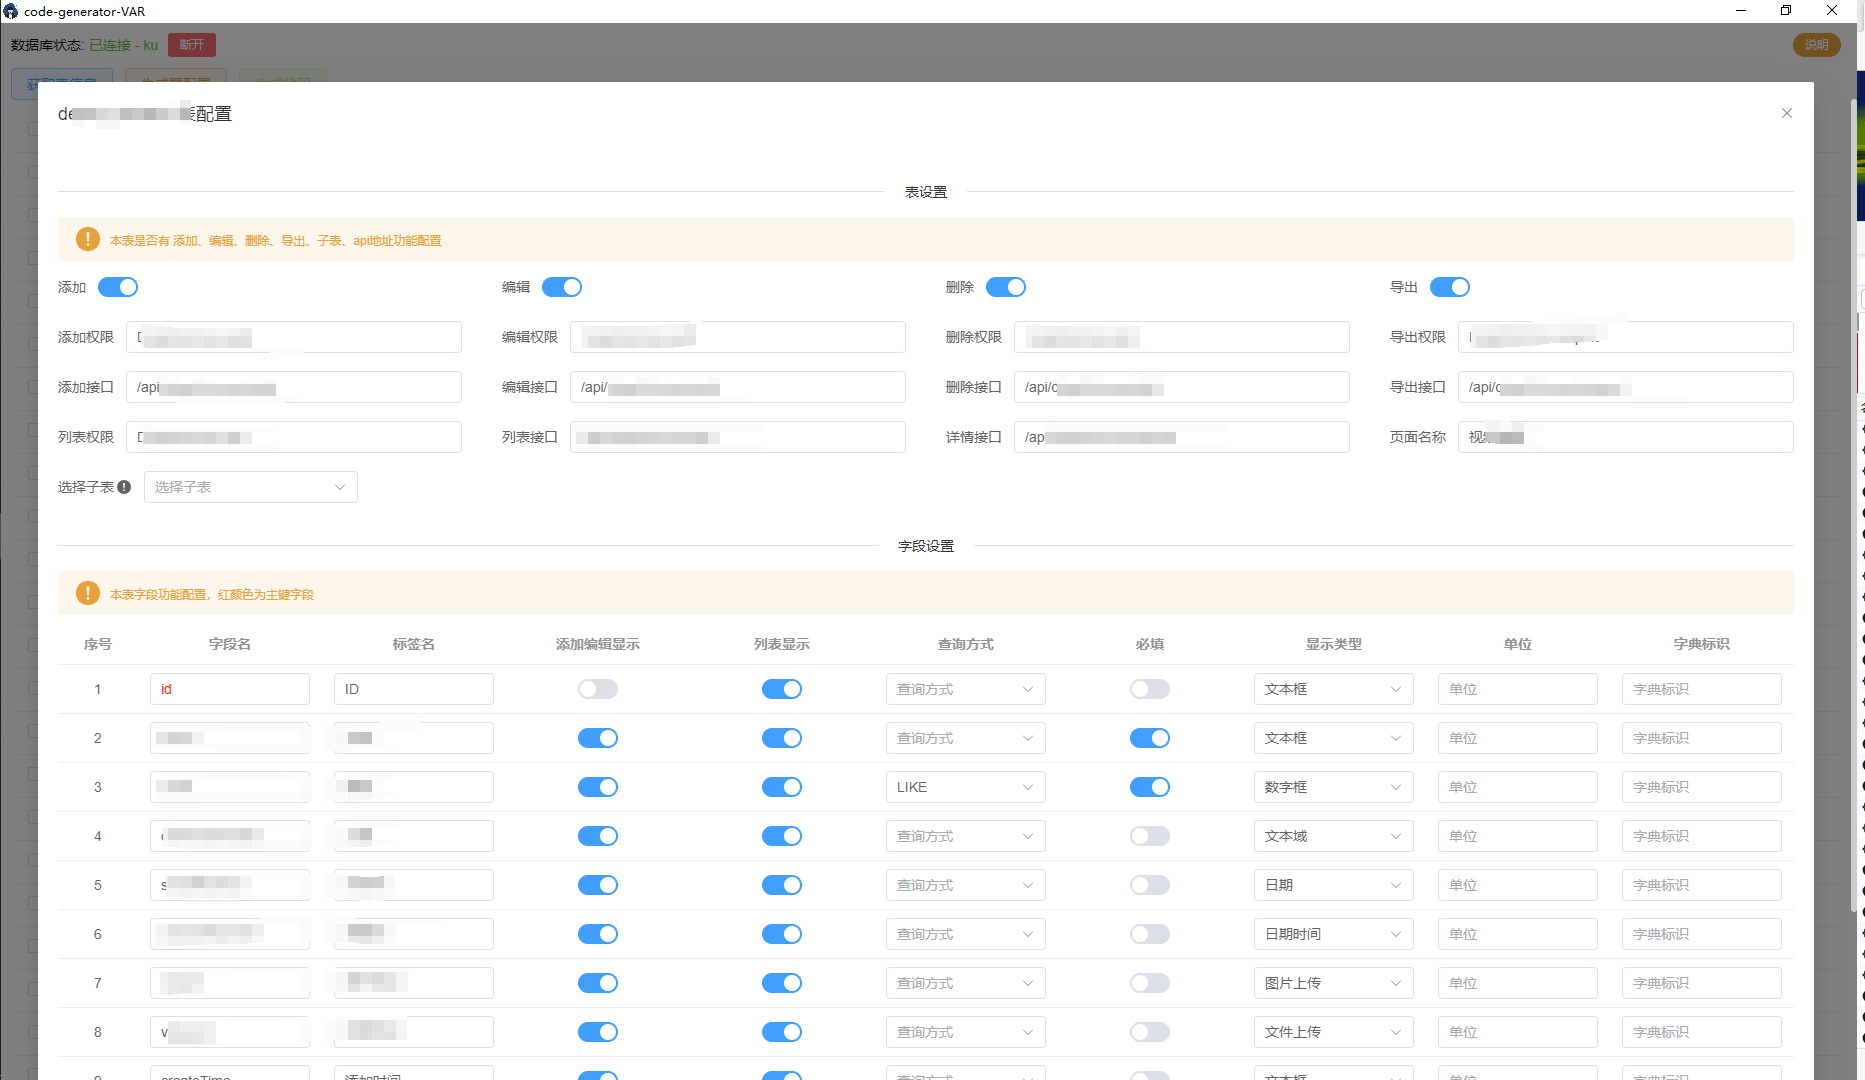Screen dimensions: 1865x1080
Task: Turn off 列表显示 in row 5
Action: click(782, 885)
